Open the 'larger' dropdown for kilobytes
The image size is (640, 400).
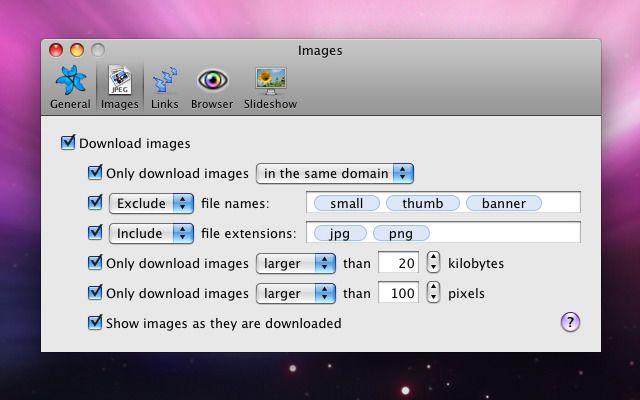(x=296, y=264)
